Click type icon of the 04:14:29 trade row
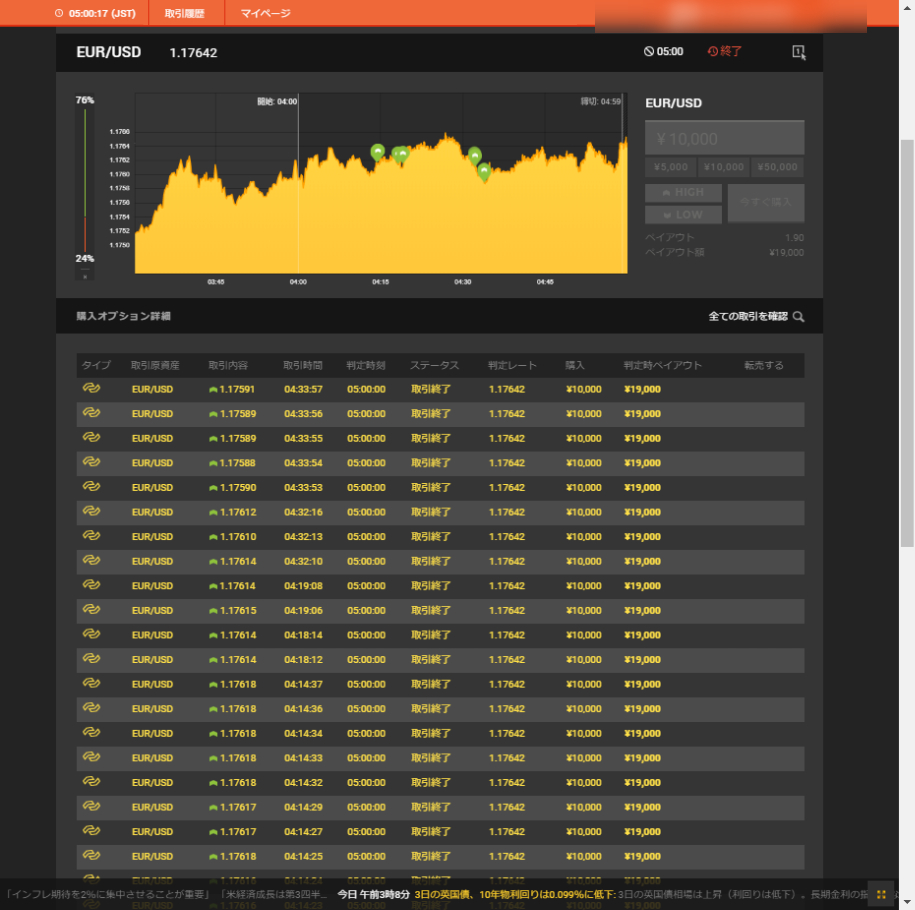 pyautogui.click(x=91, y=806)
